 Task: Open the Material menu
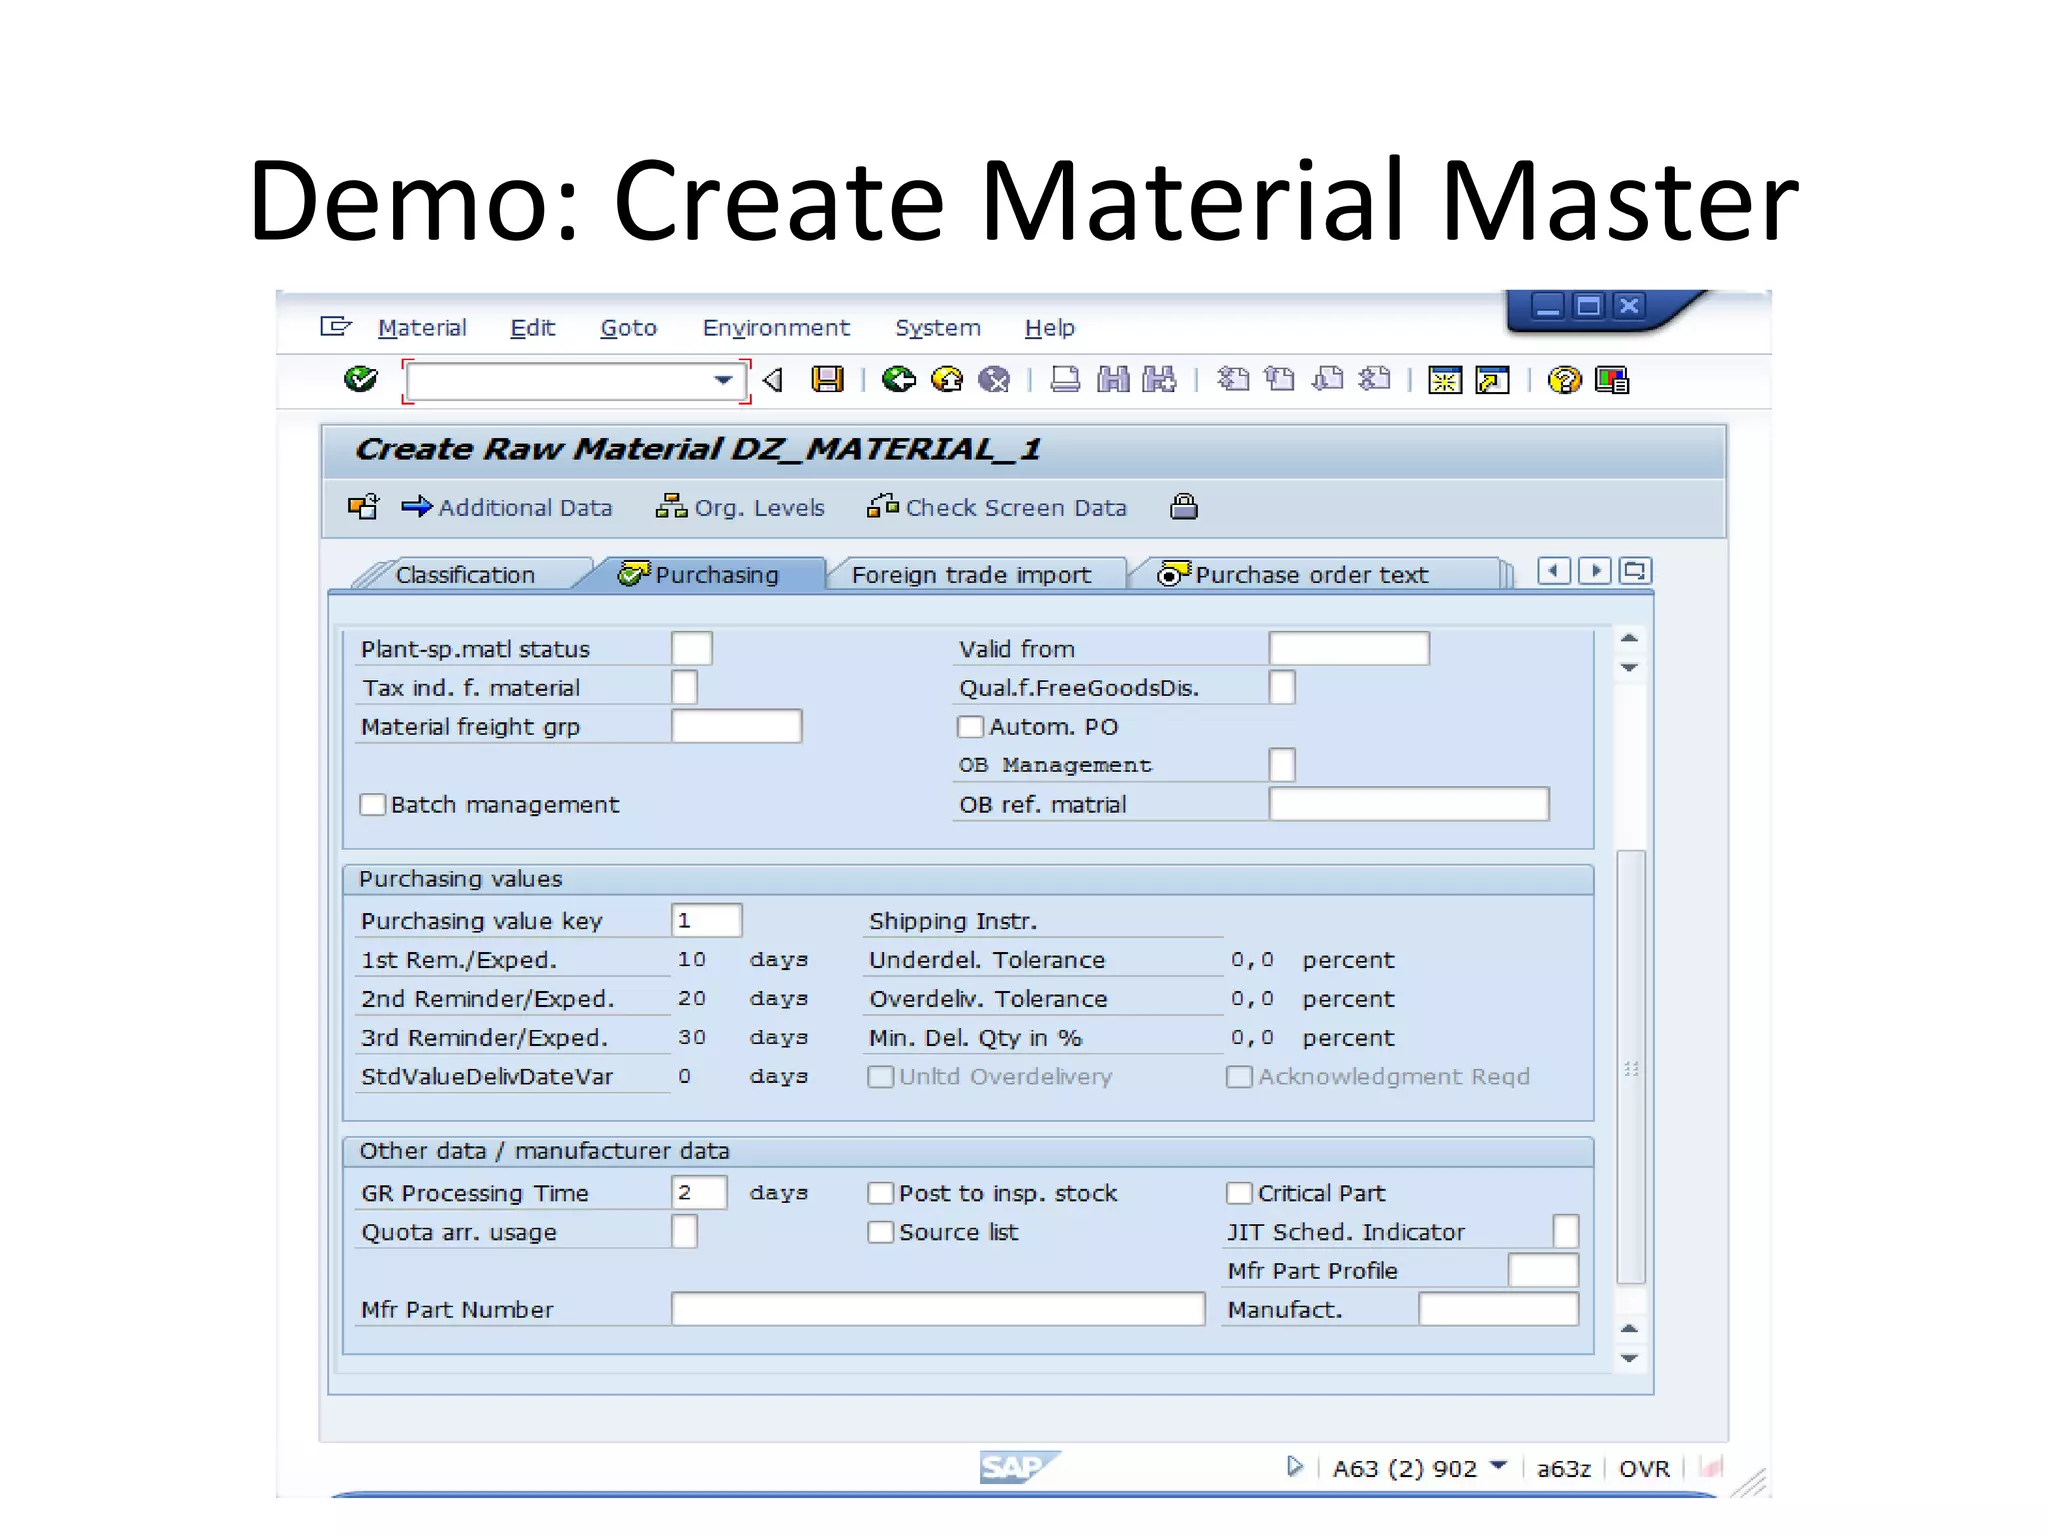coord(422,328)
